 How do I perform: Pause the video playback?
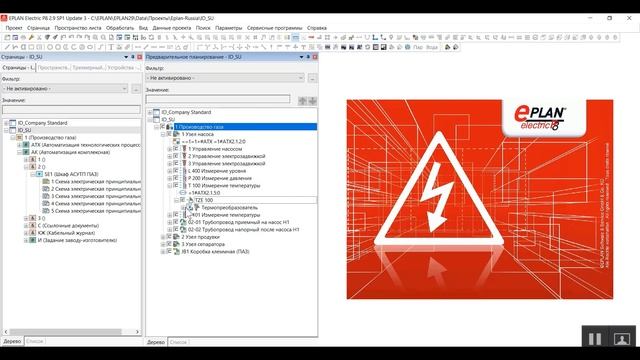[x=595, y=338]
